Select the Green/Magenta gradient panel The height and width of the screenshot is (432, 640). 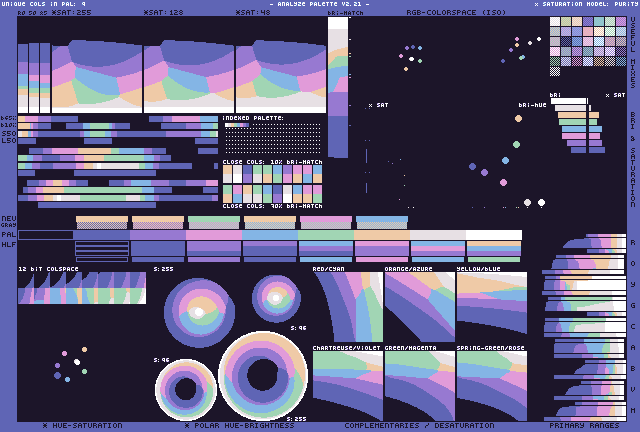click(x=419, y=385)
